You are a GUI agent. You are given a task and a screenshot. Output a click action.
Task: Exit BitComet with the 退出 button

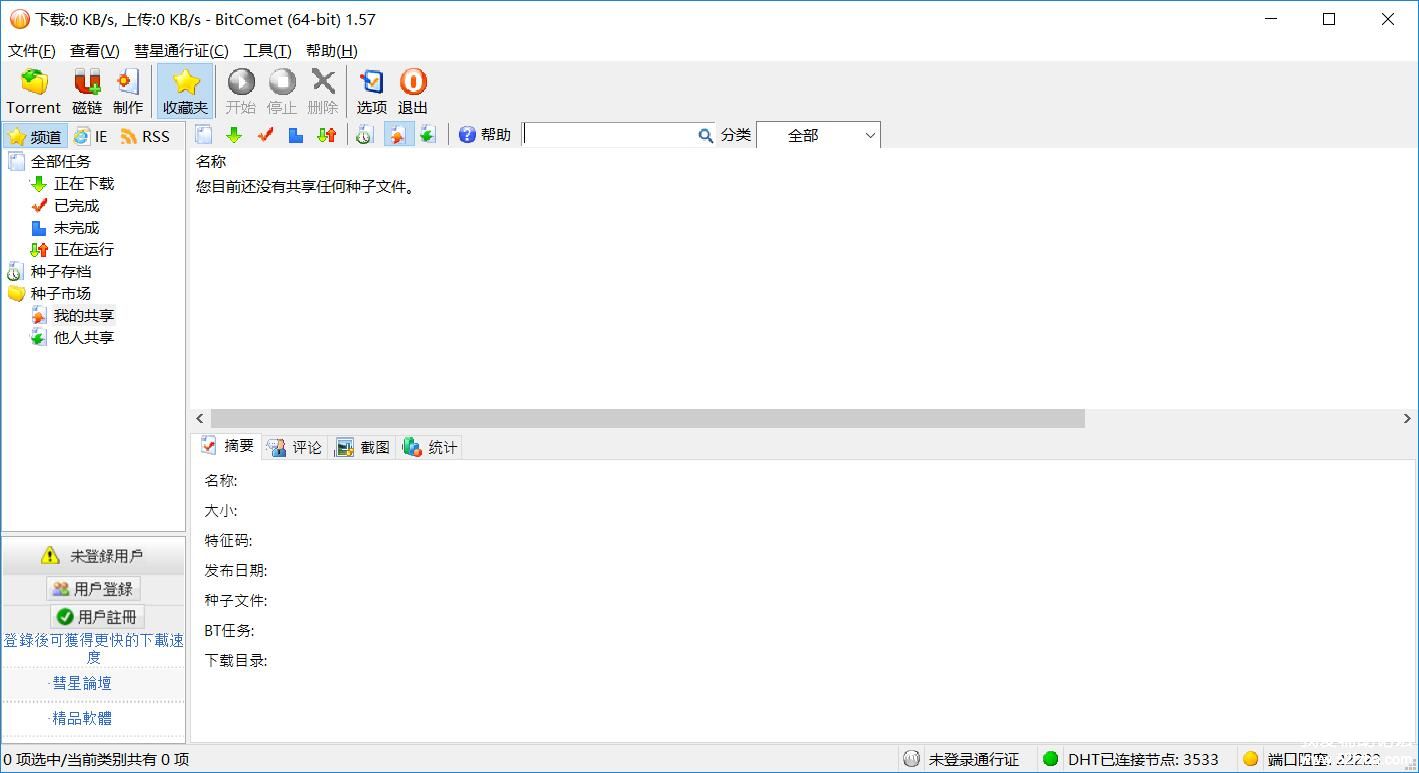point(413,92)
